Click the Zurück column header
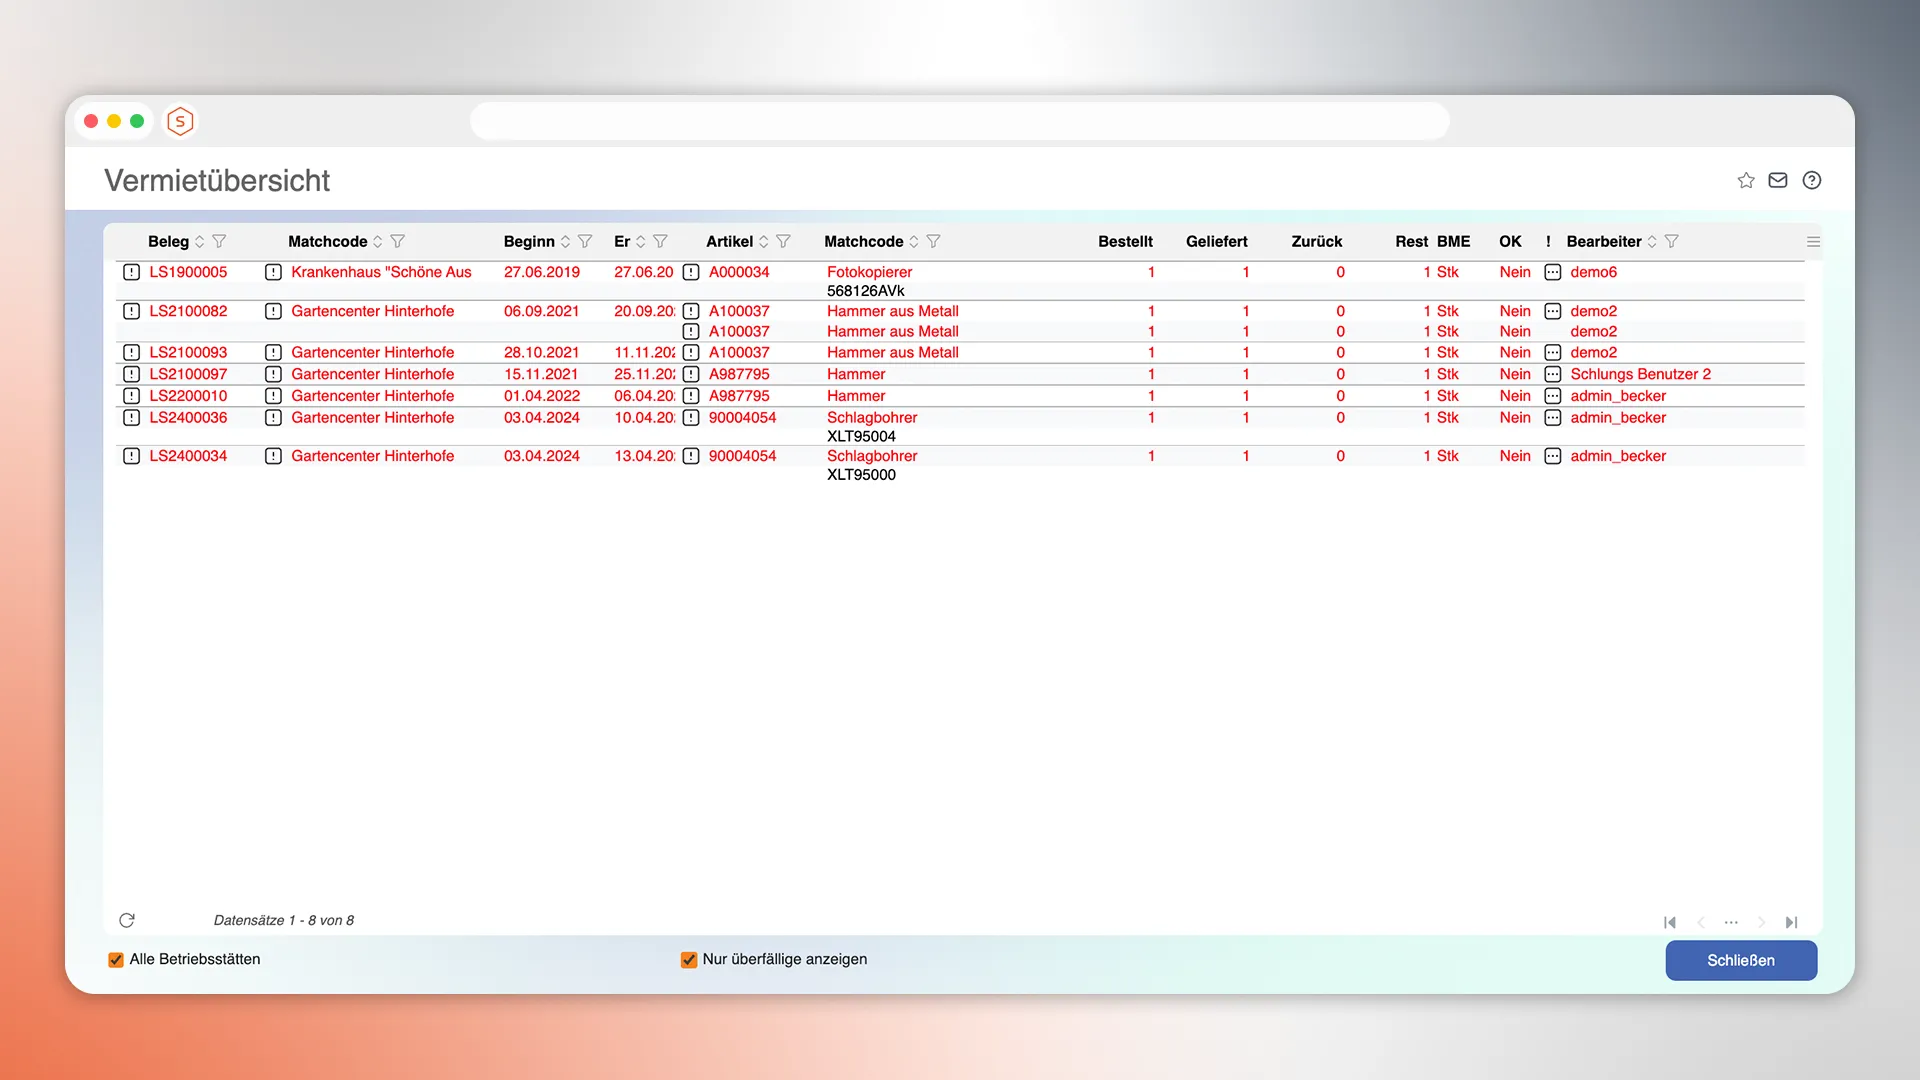 point(1316,241)
